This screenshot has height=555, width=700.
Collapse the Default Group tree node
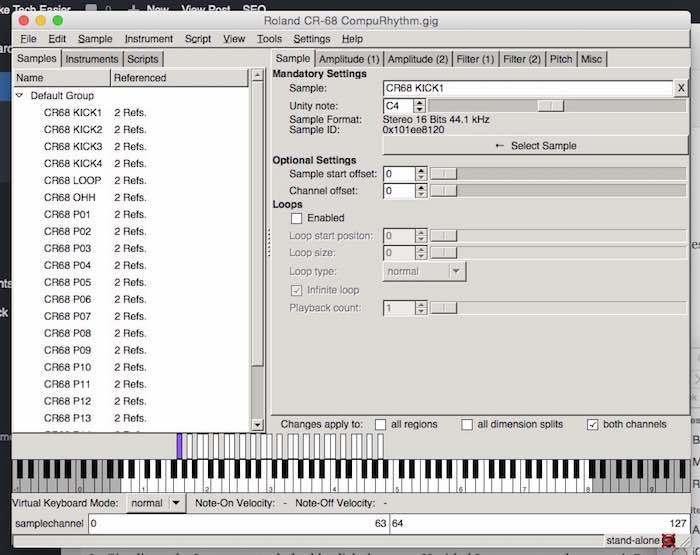(x=19, y=95)
